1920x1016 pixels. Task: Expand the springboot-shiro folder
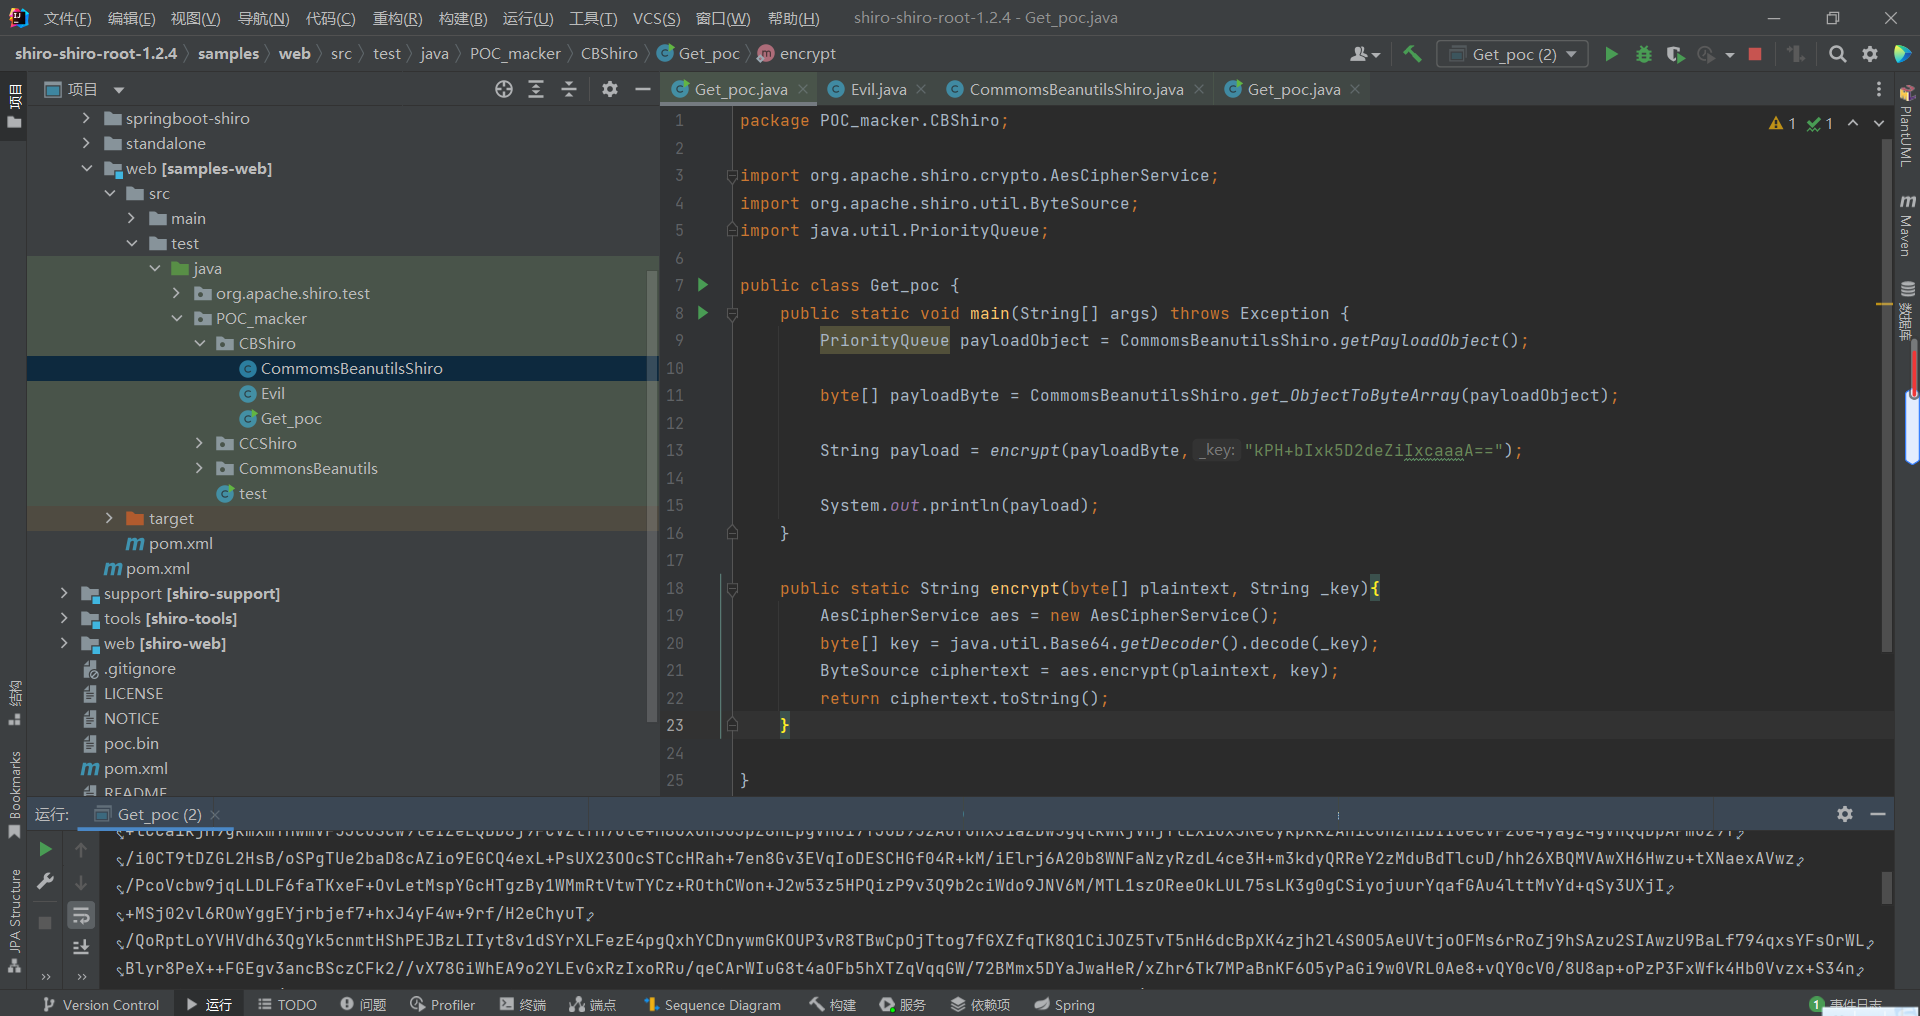click(x=86, y=118)
